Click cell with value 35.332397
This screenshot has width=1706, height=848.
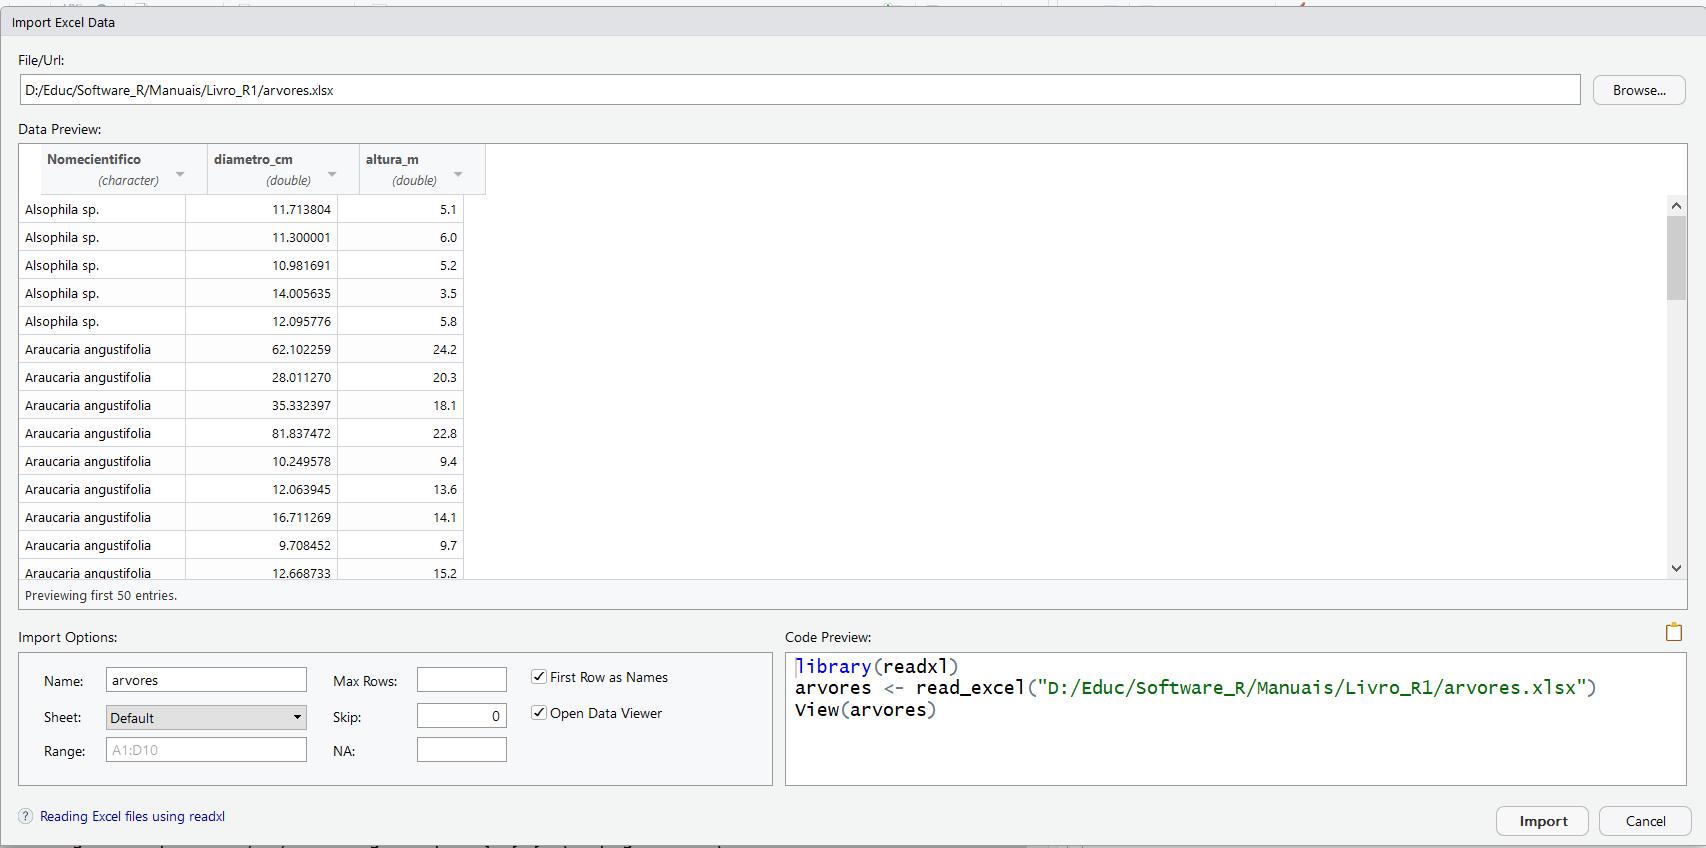click(x=261, y=405)
